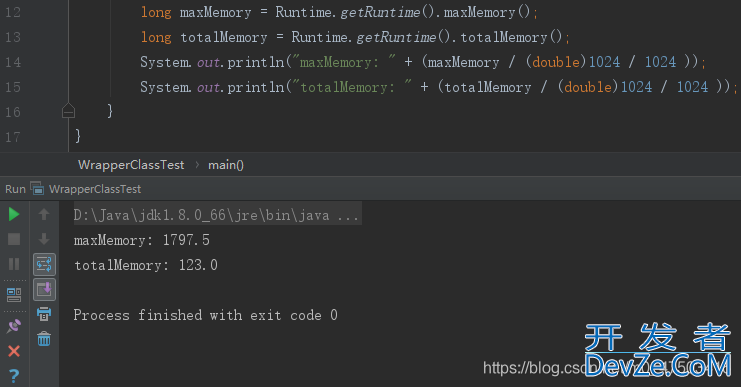Click (double) cast on line 14
741x387 pixels.
point(556,62)
